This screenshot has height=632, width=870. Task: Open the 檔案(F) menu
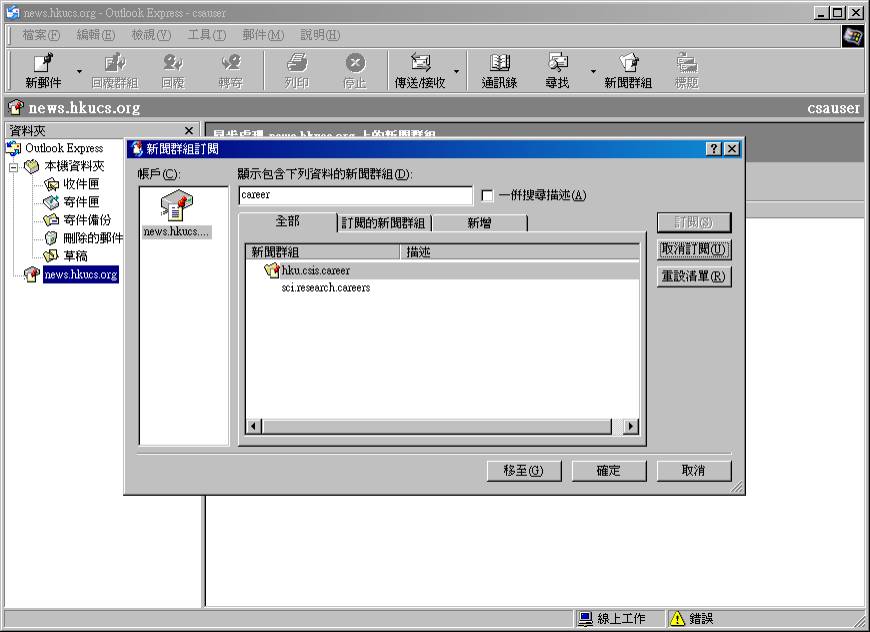click(41, 35)
